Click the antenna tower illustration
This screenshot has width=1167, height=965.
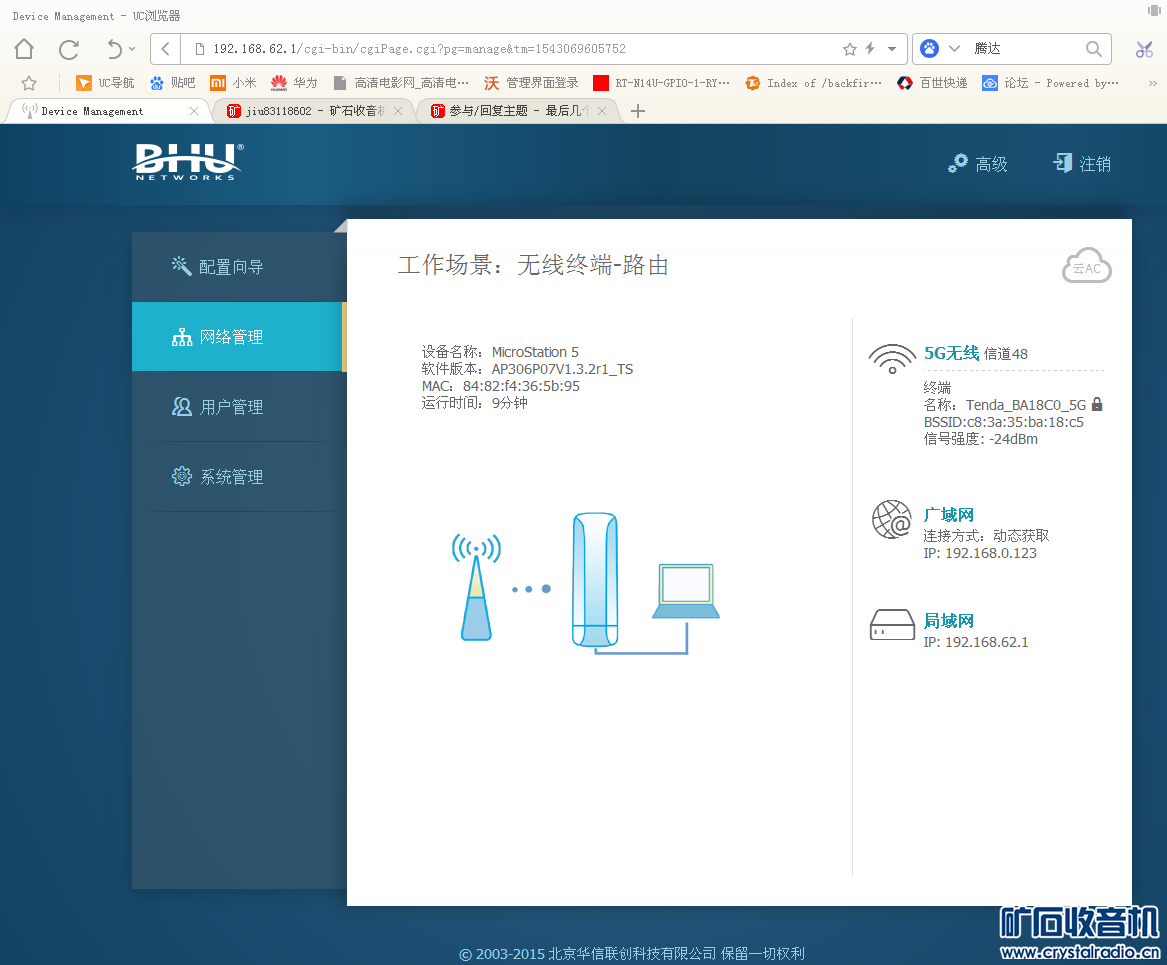tap(476, 587)
